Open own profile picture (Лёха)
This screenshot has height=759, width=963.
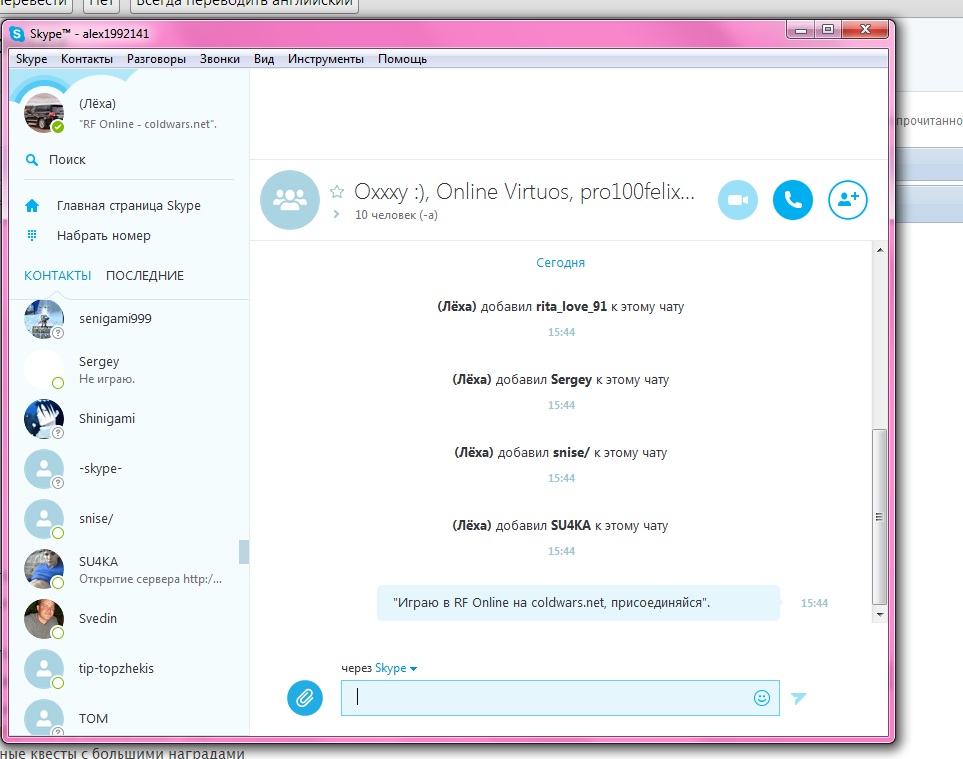tap(44, 113)
